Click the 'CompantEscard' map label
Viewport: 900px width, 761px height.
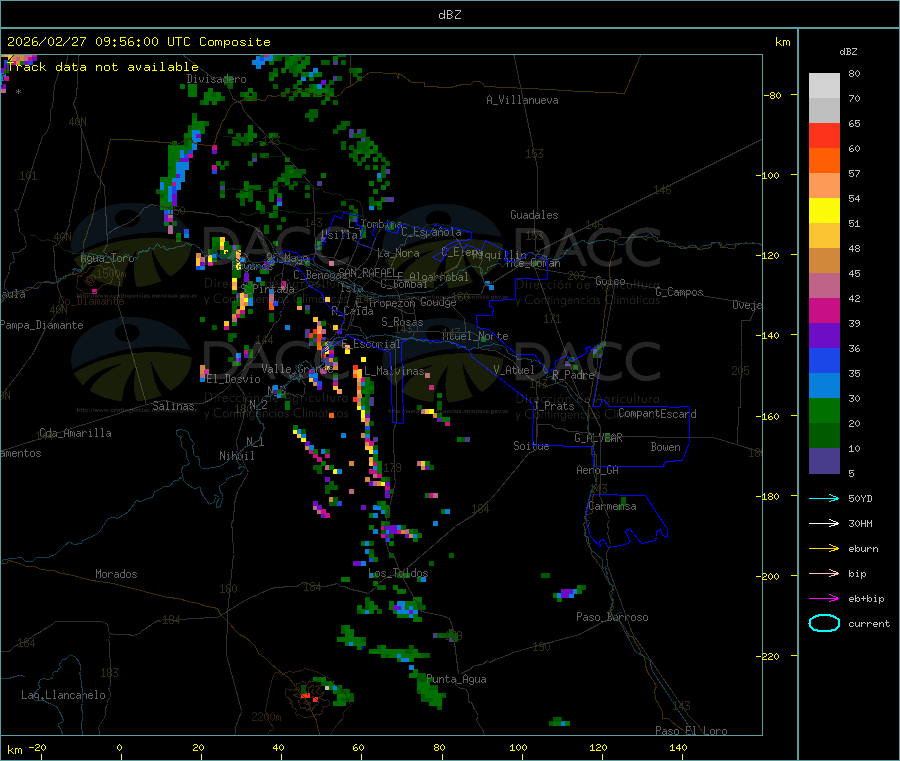click(657, 413)
